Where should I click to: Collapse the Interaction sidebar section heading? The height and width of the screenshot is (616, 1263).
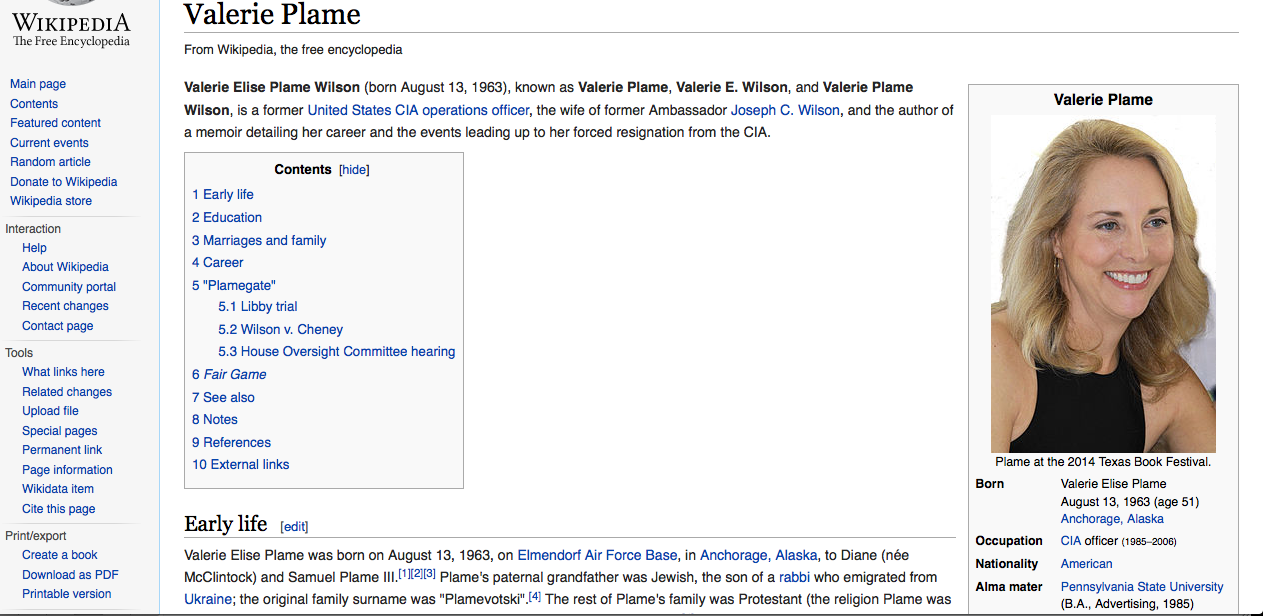33,229
